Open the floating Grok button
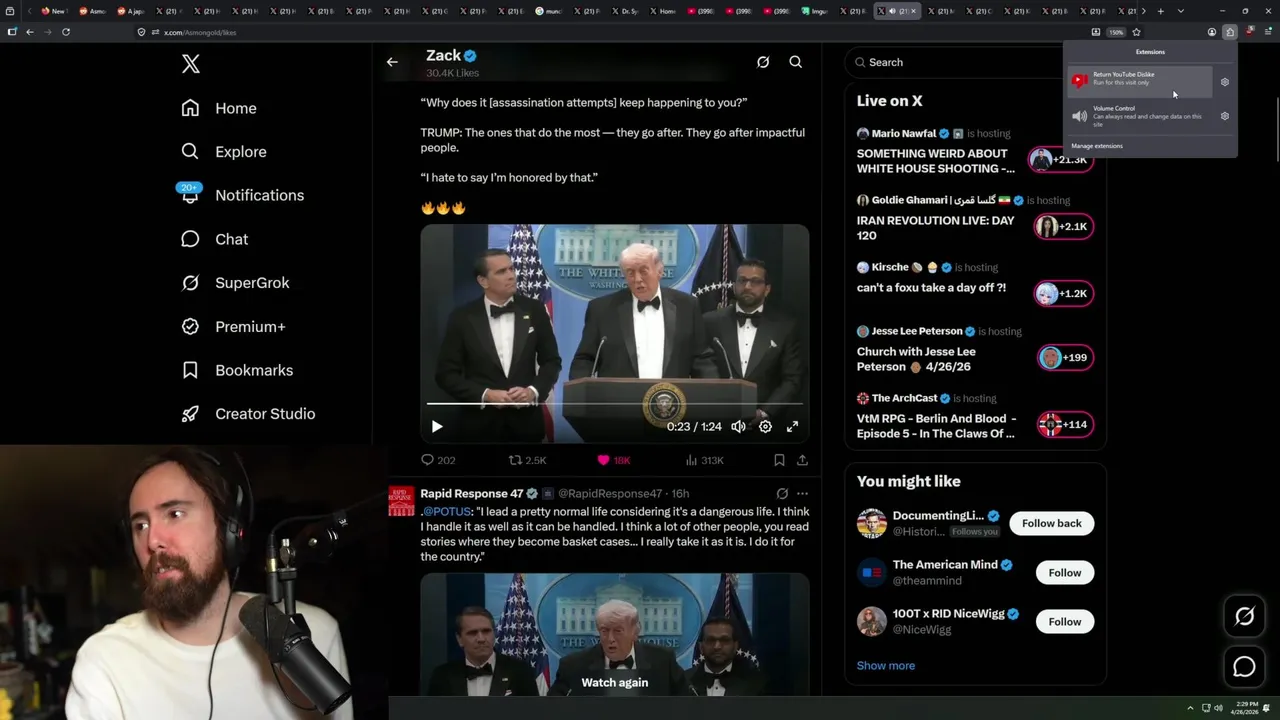 click(x=1244, y=617)
